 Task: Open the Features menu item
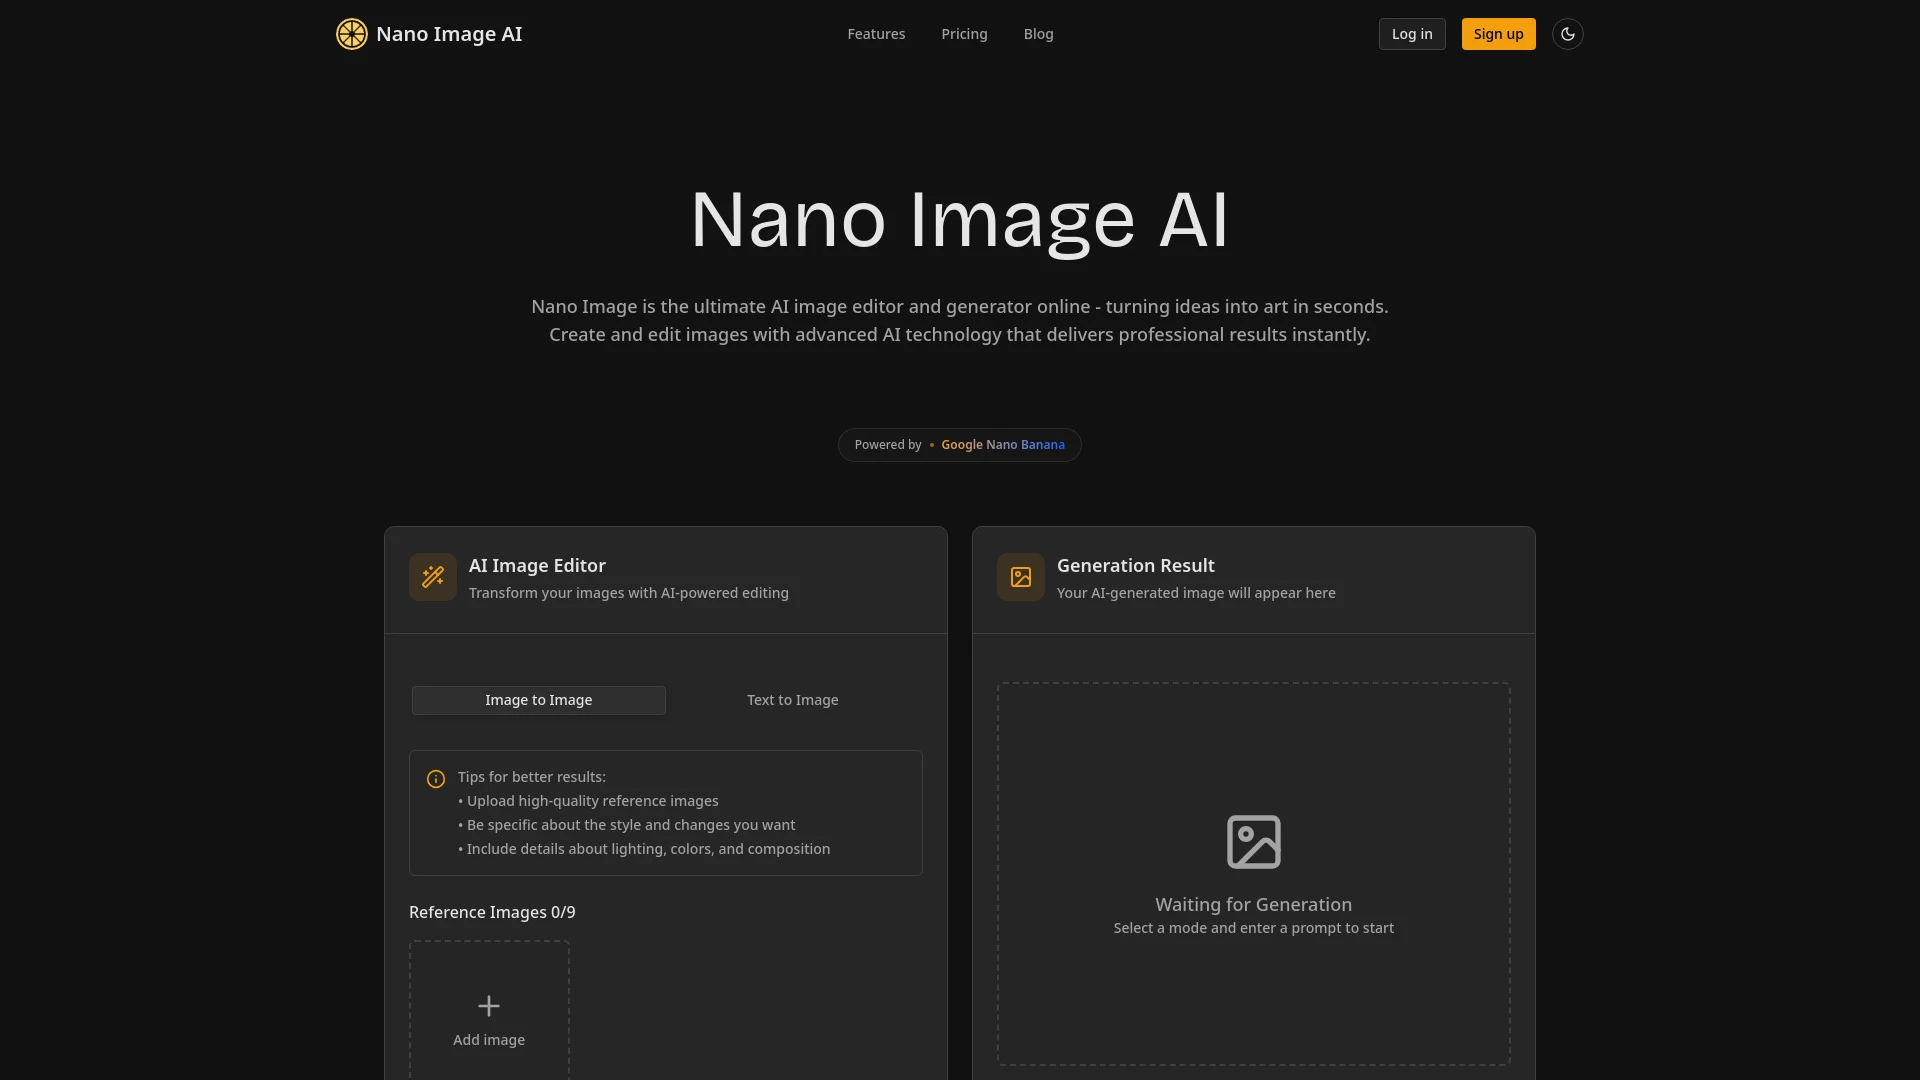(876, 33)
